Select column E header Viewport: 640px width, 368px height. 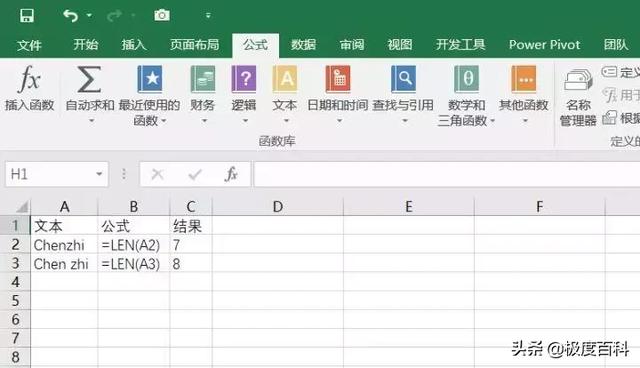409,206
